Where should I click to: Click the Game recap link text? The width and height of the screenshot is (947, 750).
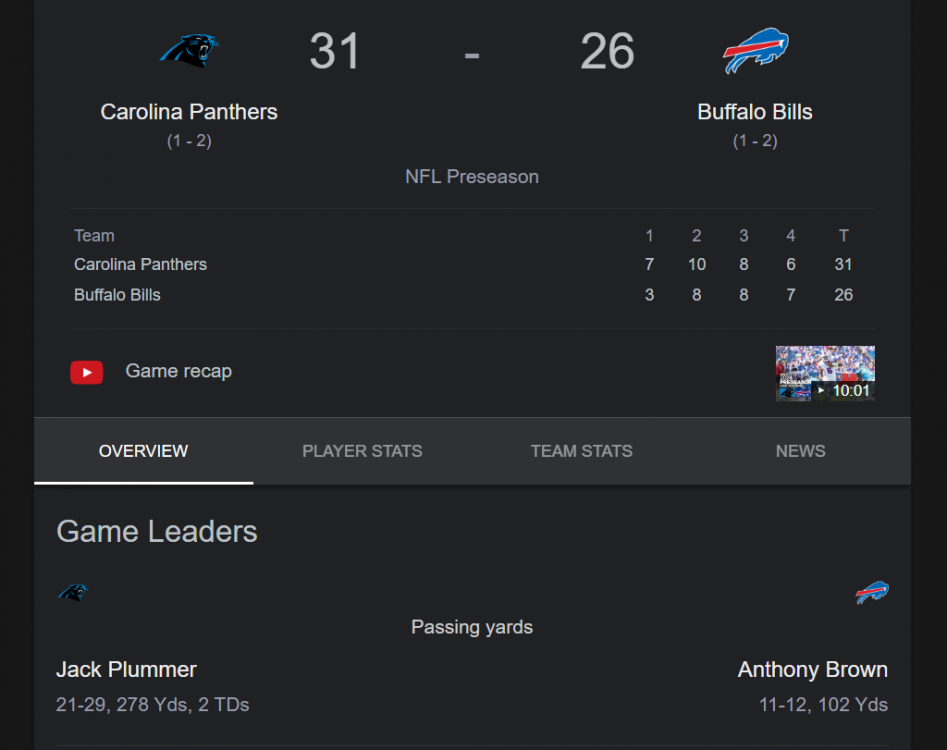178,371
